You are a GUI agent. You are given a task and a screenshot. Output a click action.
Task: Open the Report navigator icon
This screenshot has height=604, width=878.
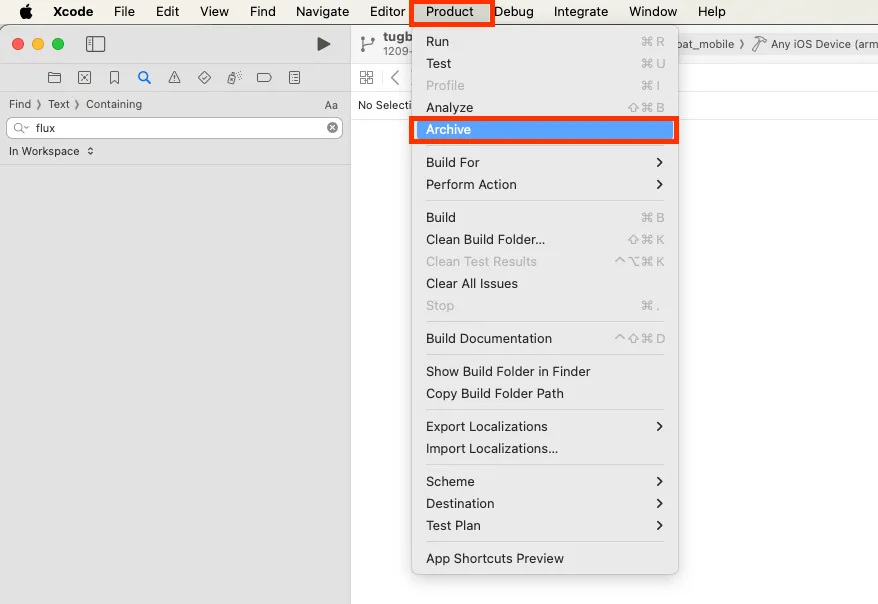295,78
